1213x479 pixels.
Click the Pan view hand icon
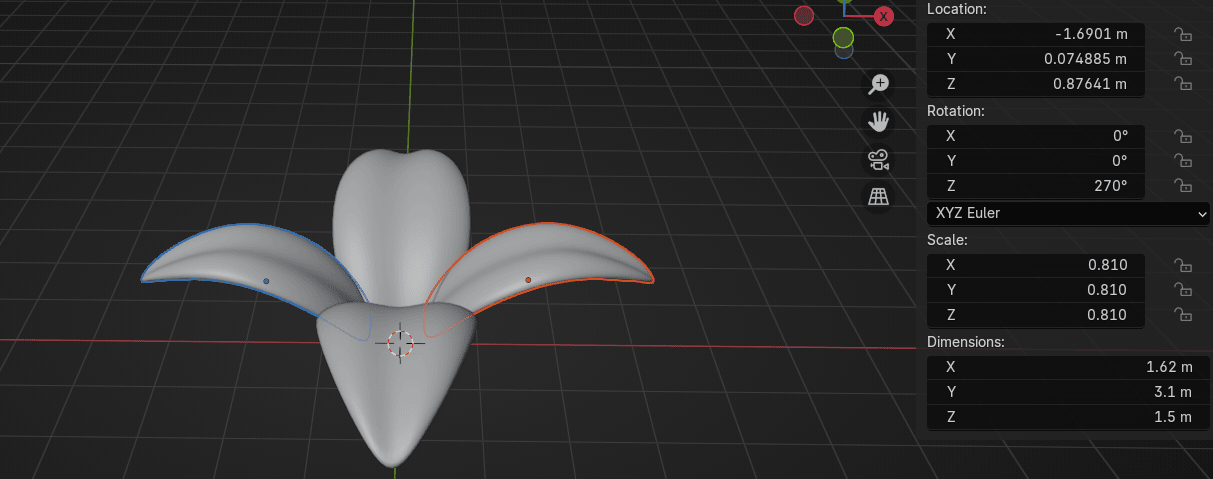coord(879,121)
